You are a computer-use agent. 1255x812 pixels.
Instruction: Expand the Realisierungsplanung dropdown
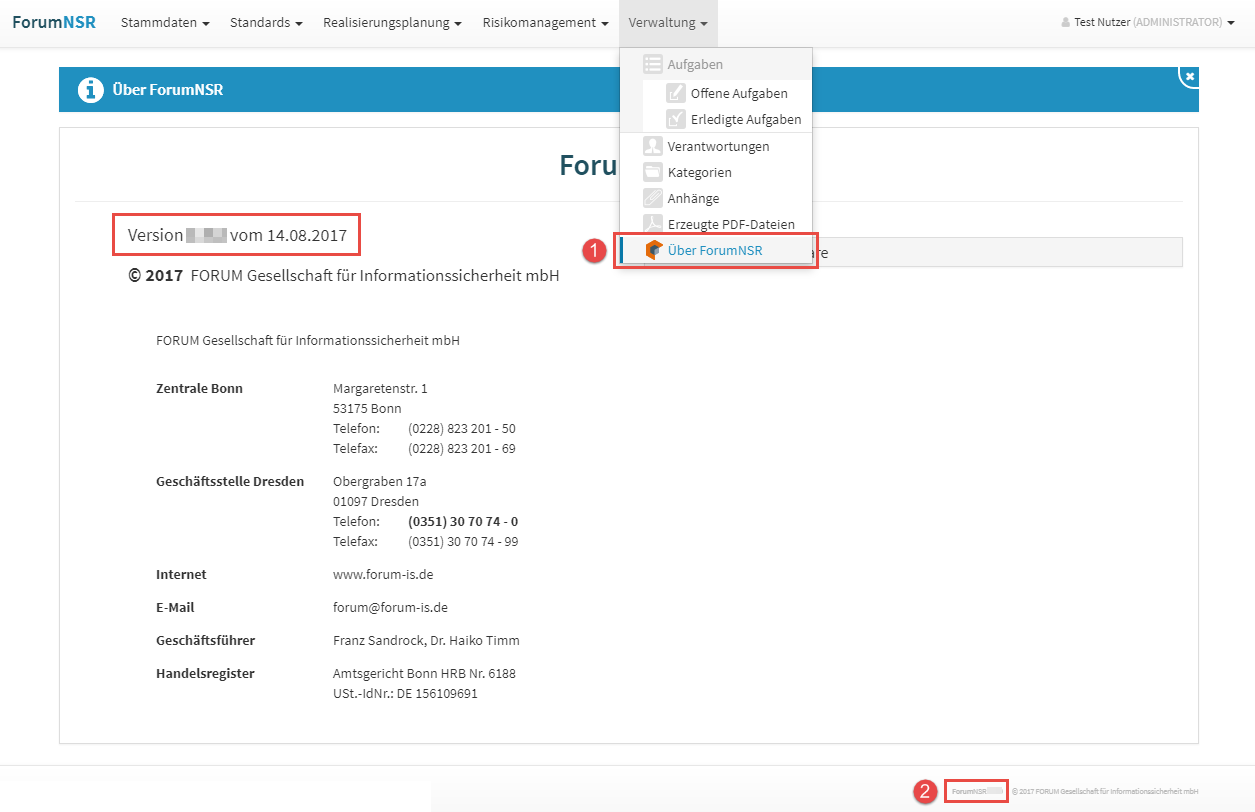pyautogui.click(x=392, y=22)
